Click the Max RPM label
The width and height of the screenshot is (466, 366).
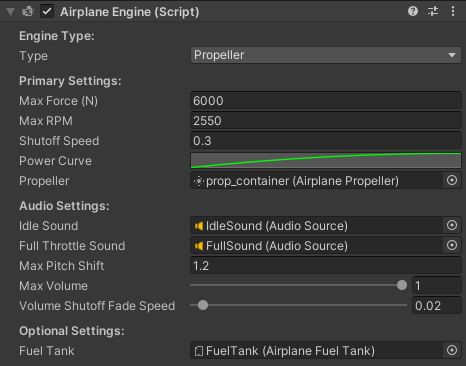[x=46, y=121]
